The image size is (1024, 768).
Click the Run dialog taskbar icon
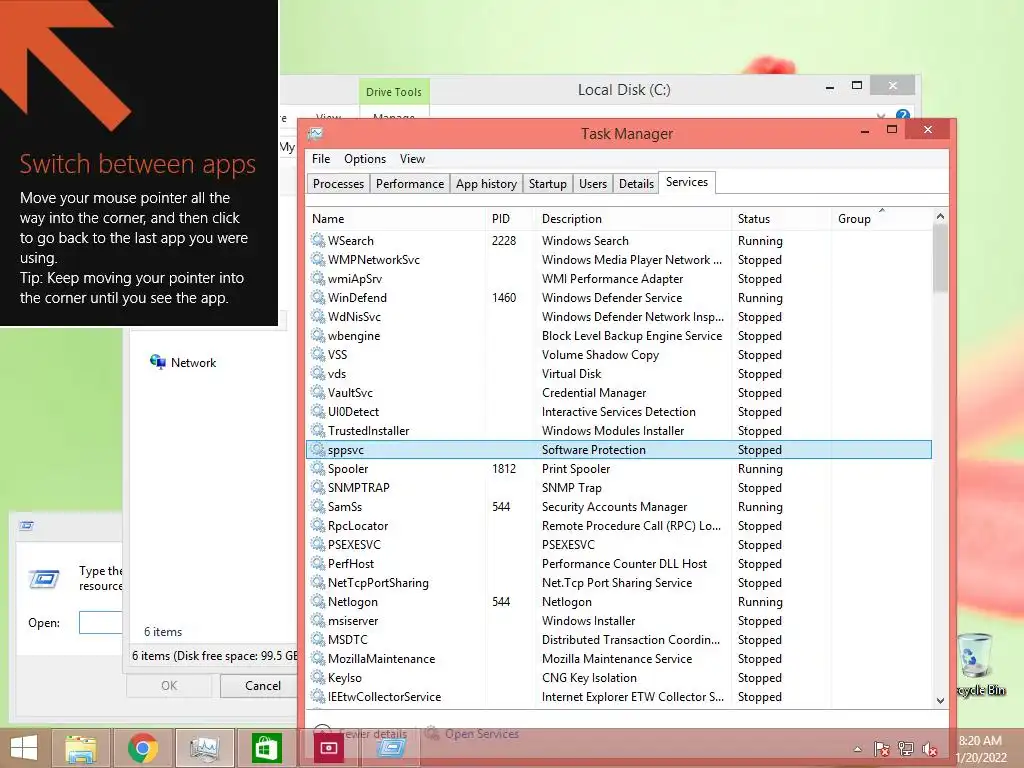(391, 748)
